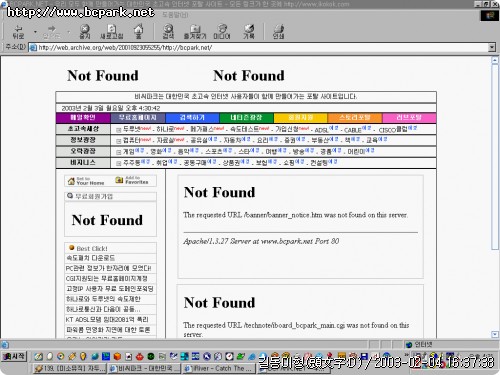Switch to the iRiver - Catch The taskbar window
The width and height of the screenshot is (500, 375).
(x=219, y=368)
